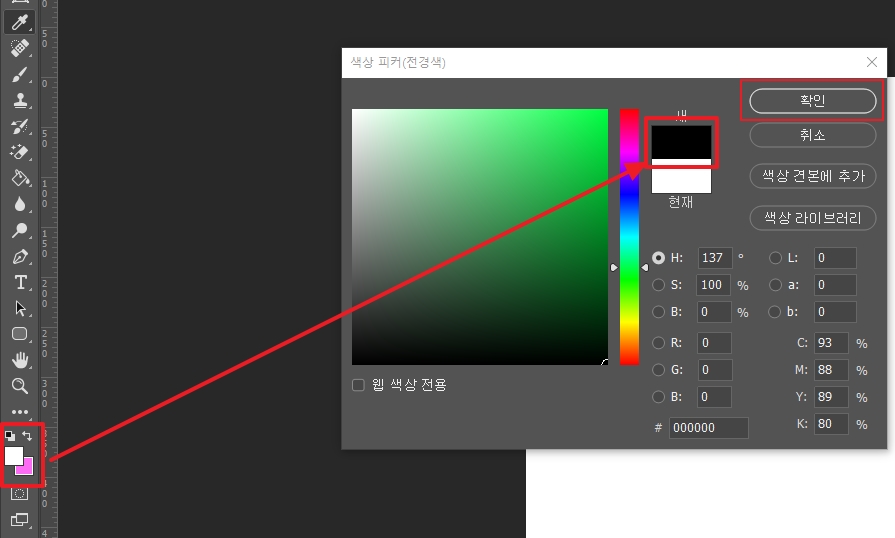Select the Lab b radio button
The width and height of the screenshot is (895, 538).
point(775,312)
